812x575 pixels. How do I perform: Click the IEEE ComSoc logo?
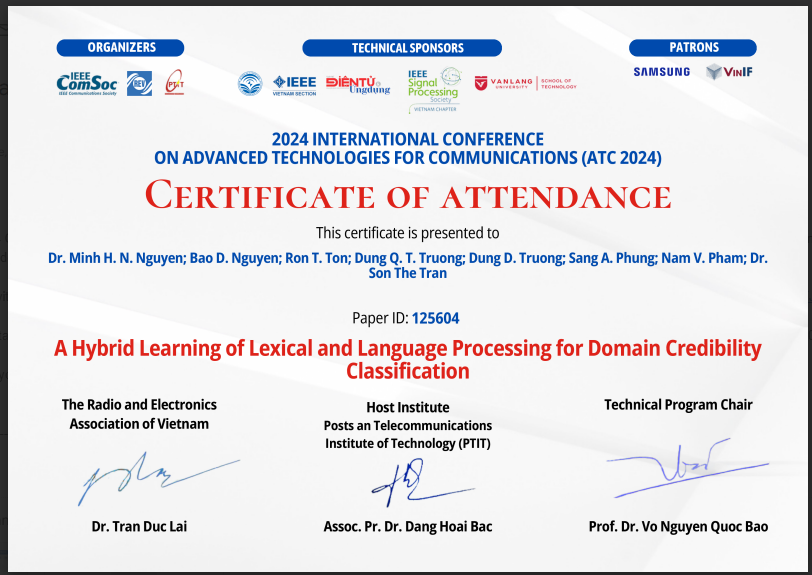click(x=88, y=84)
